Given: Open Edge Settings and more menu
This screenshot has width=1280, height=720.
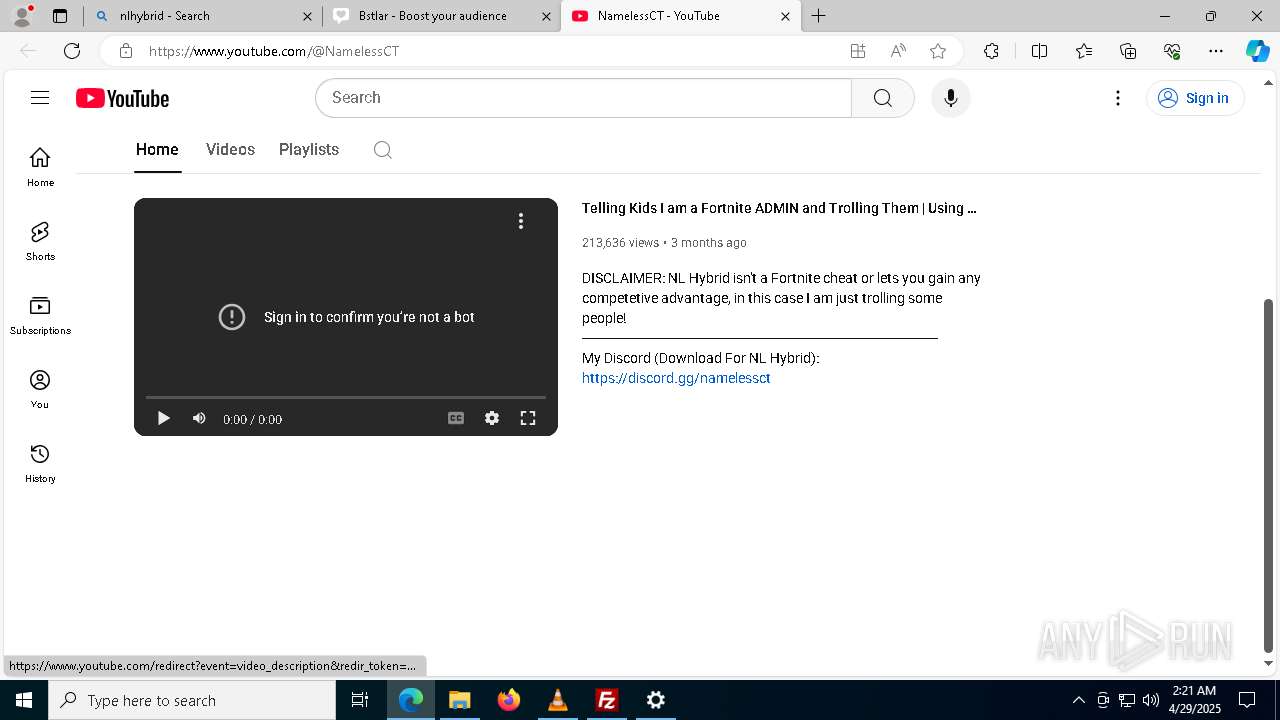Looking at the screenshot, I should tap(1216, 51).
